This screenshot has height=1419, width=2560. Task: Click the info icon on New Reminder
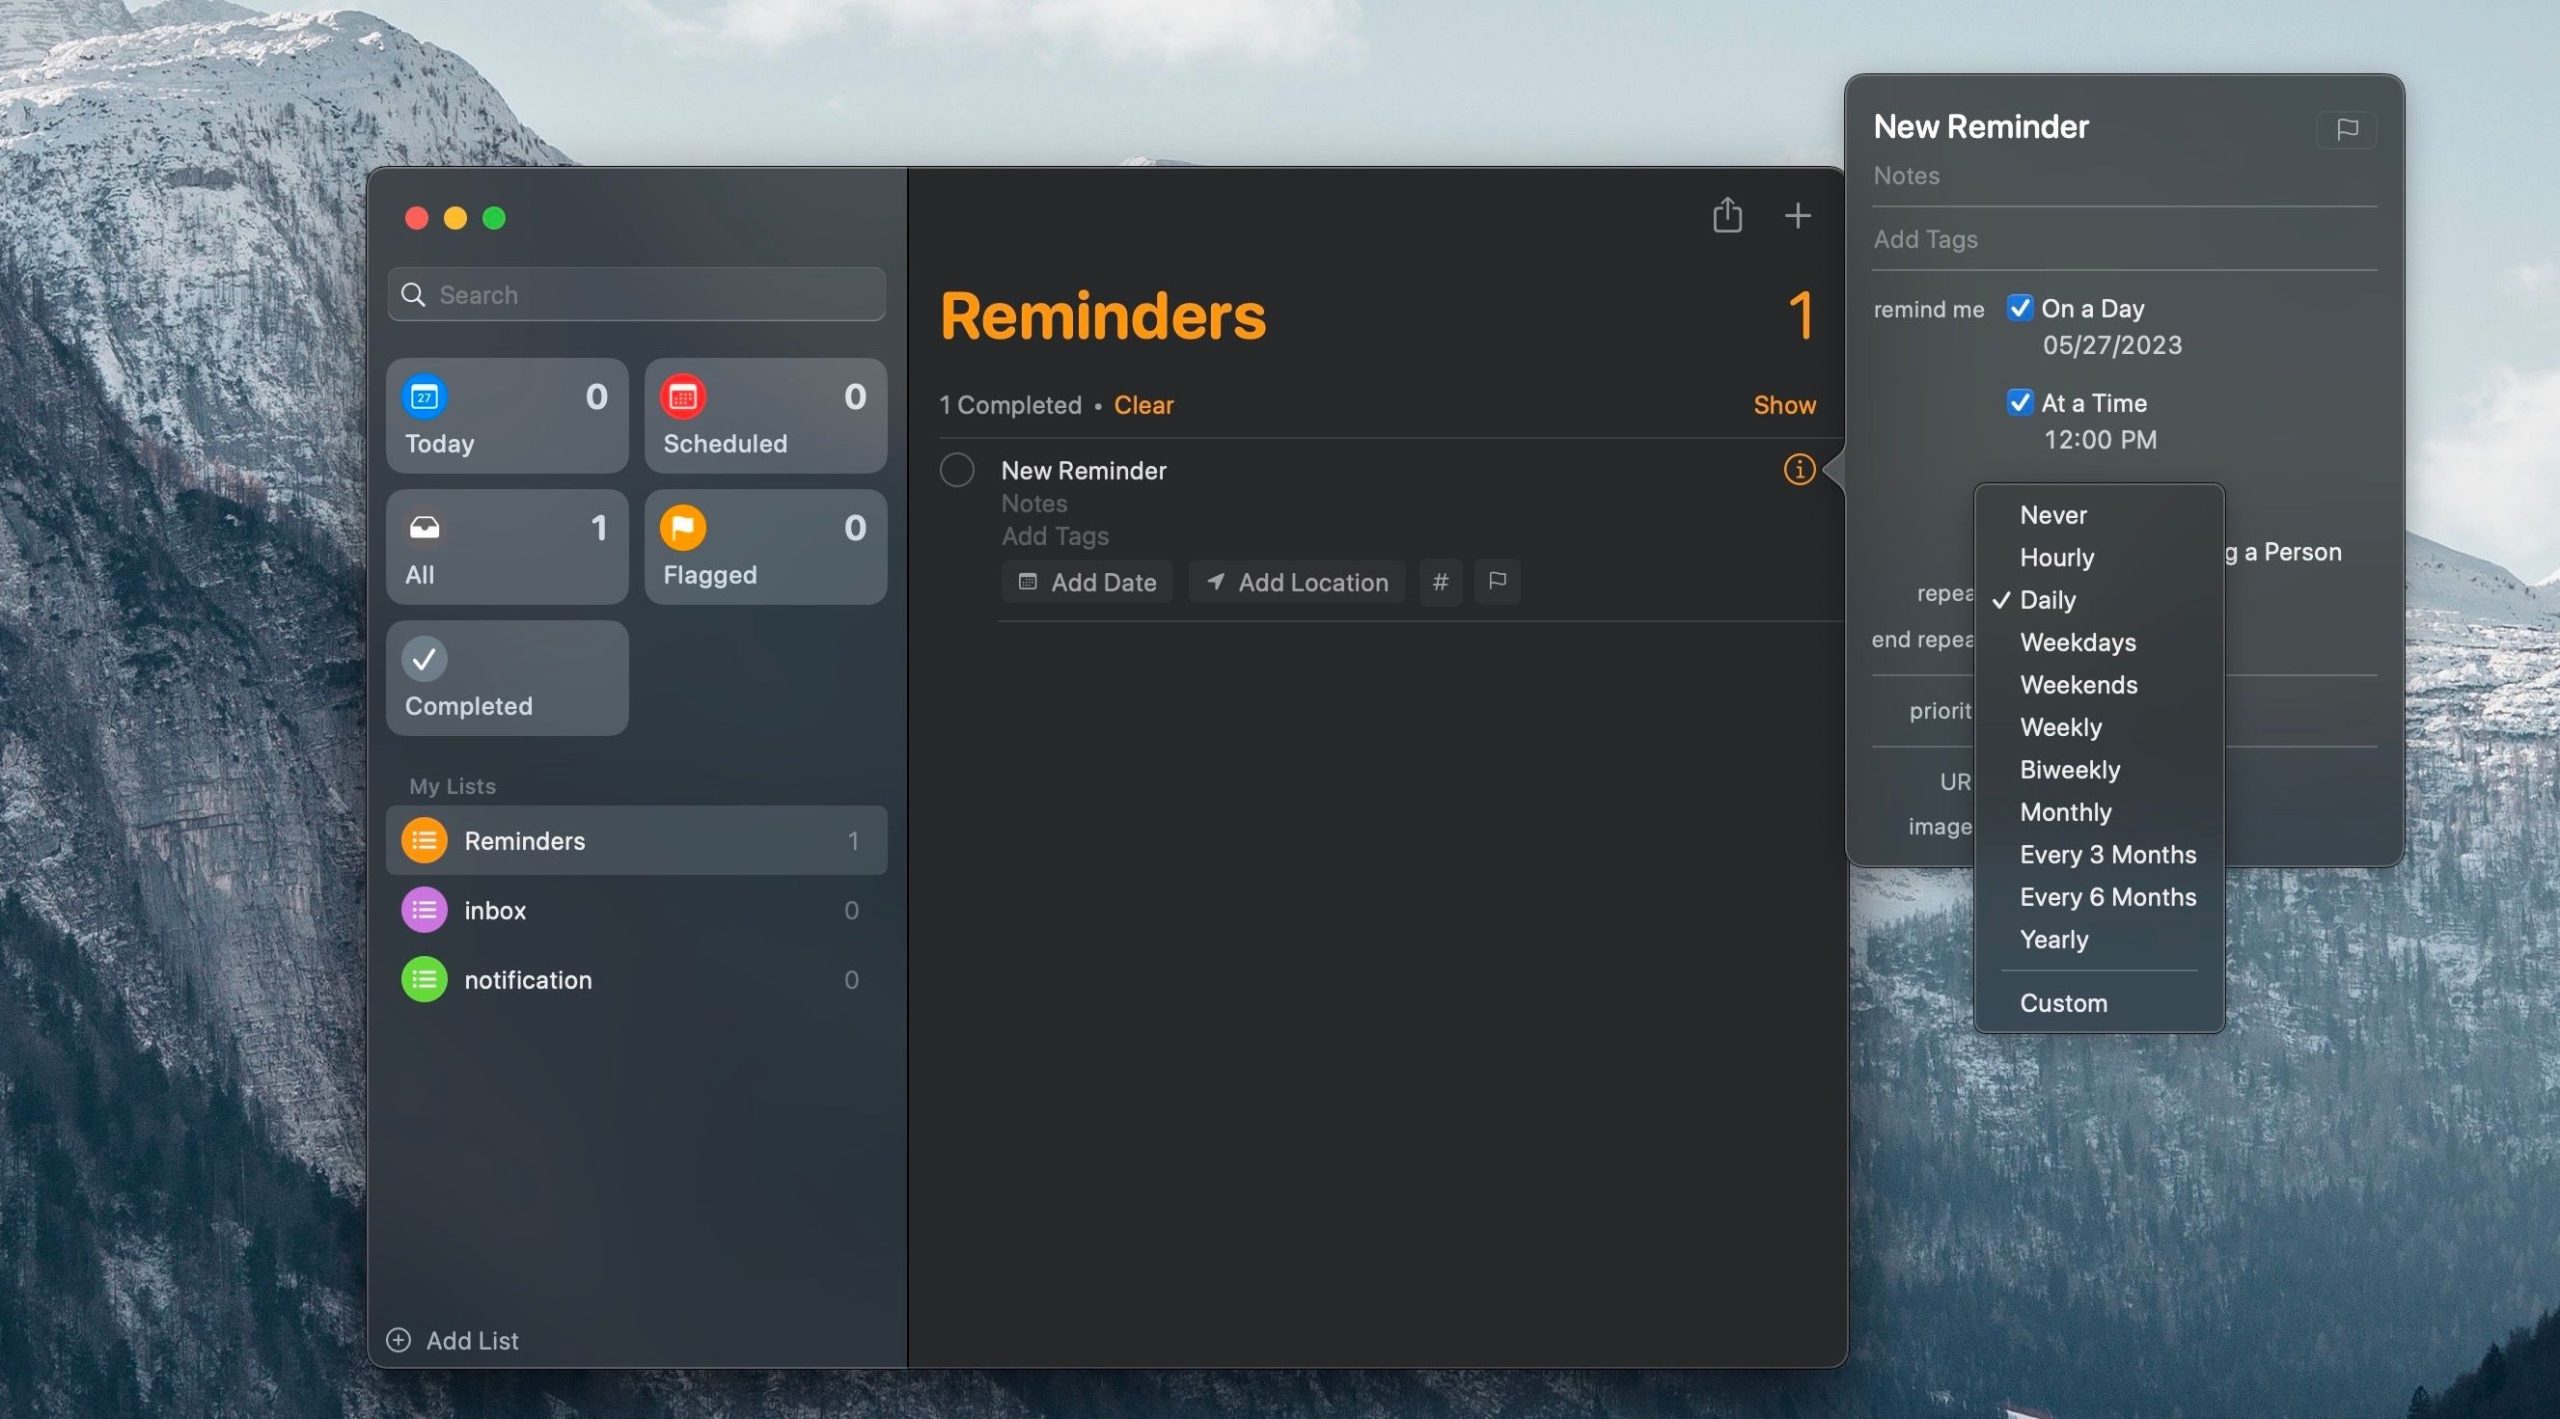point(1798,468)
